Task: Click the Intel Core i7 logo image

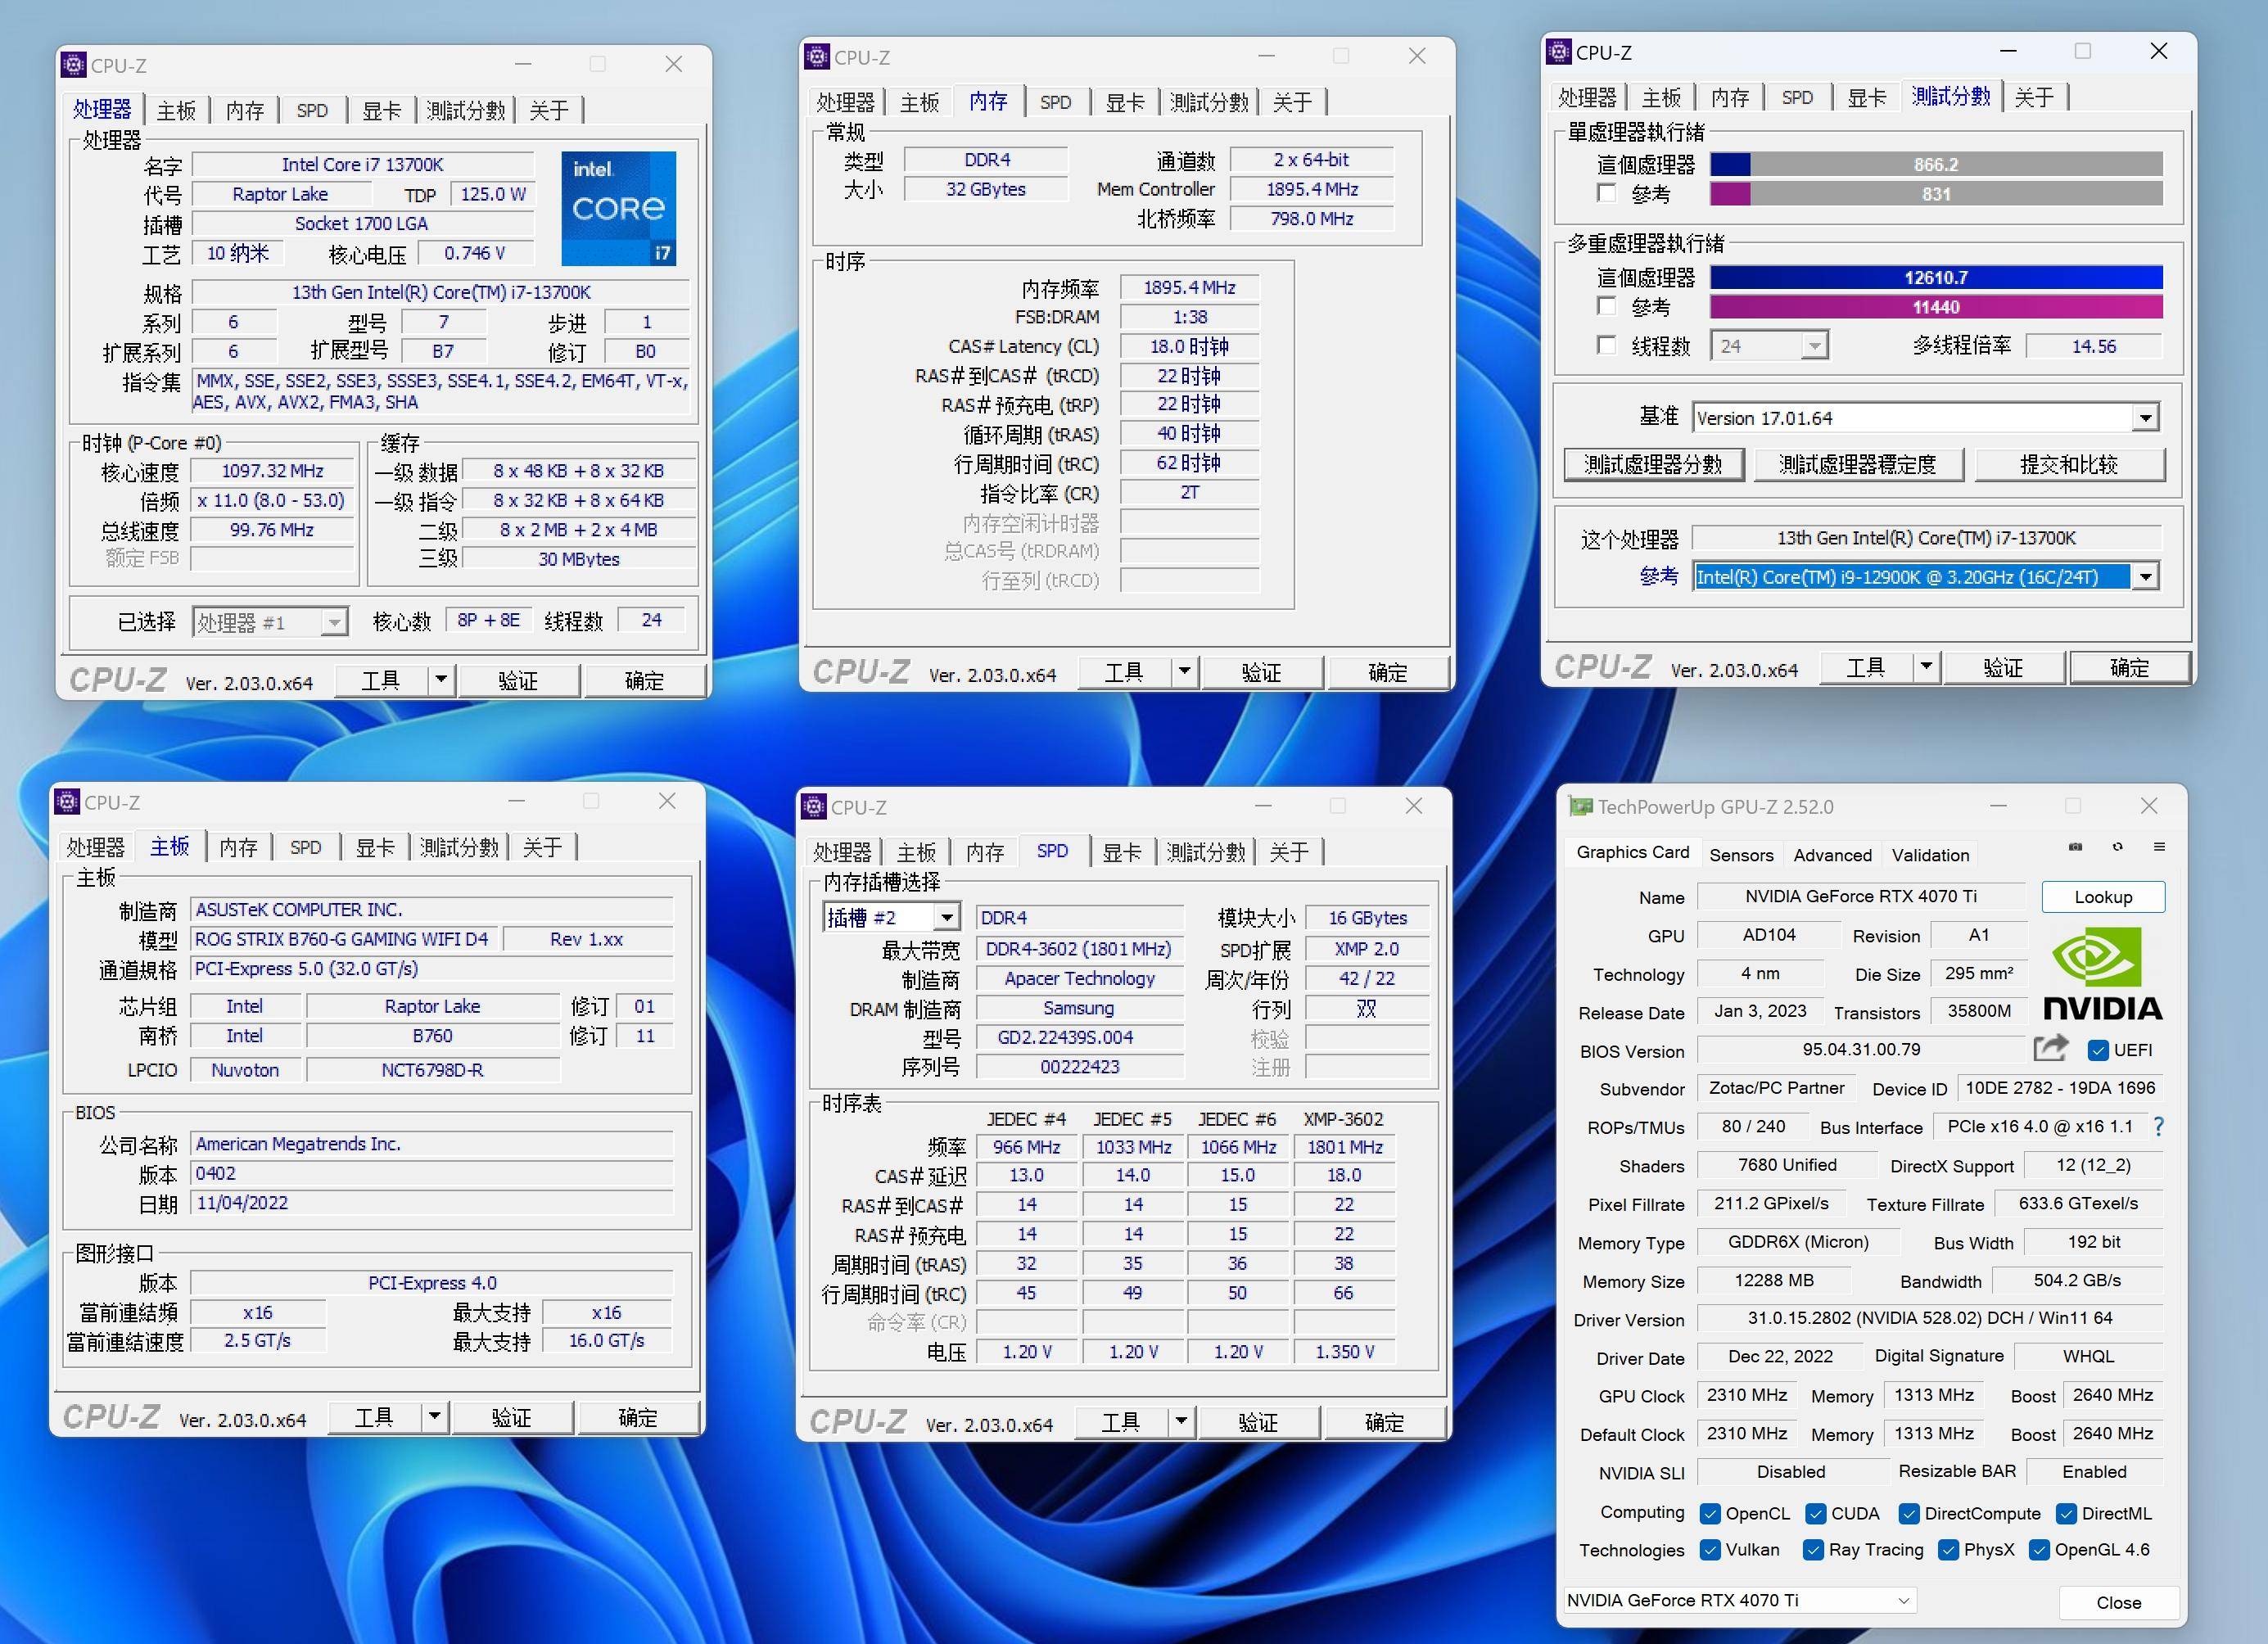Action: 618,208
